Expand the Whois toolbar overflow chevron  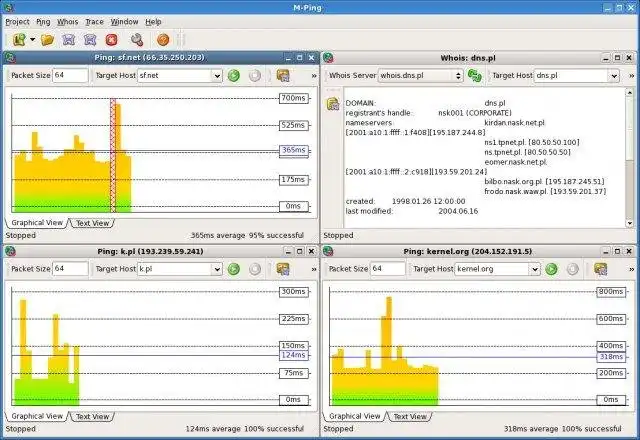click(x=631, y=76)
